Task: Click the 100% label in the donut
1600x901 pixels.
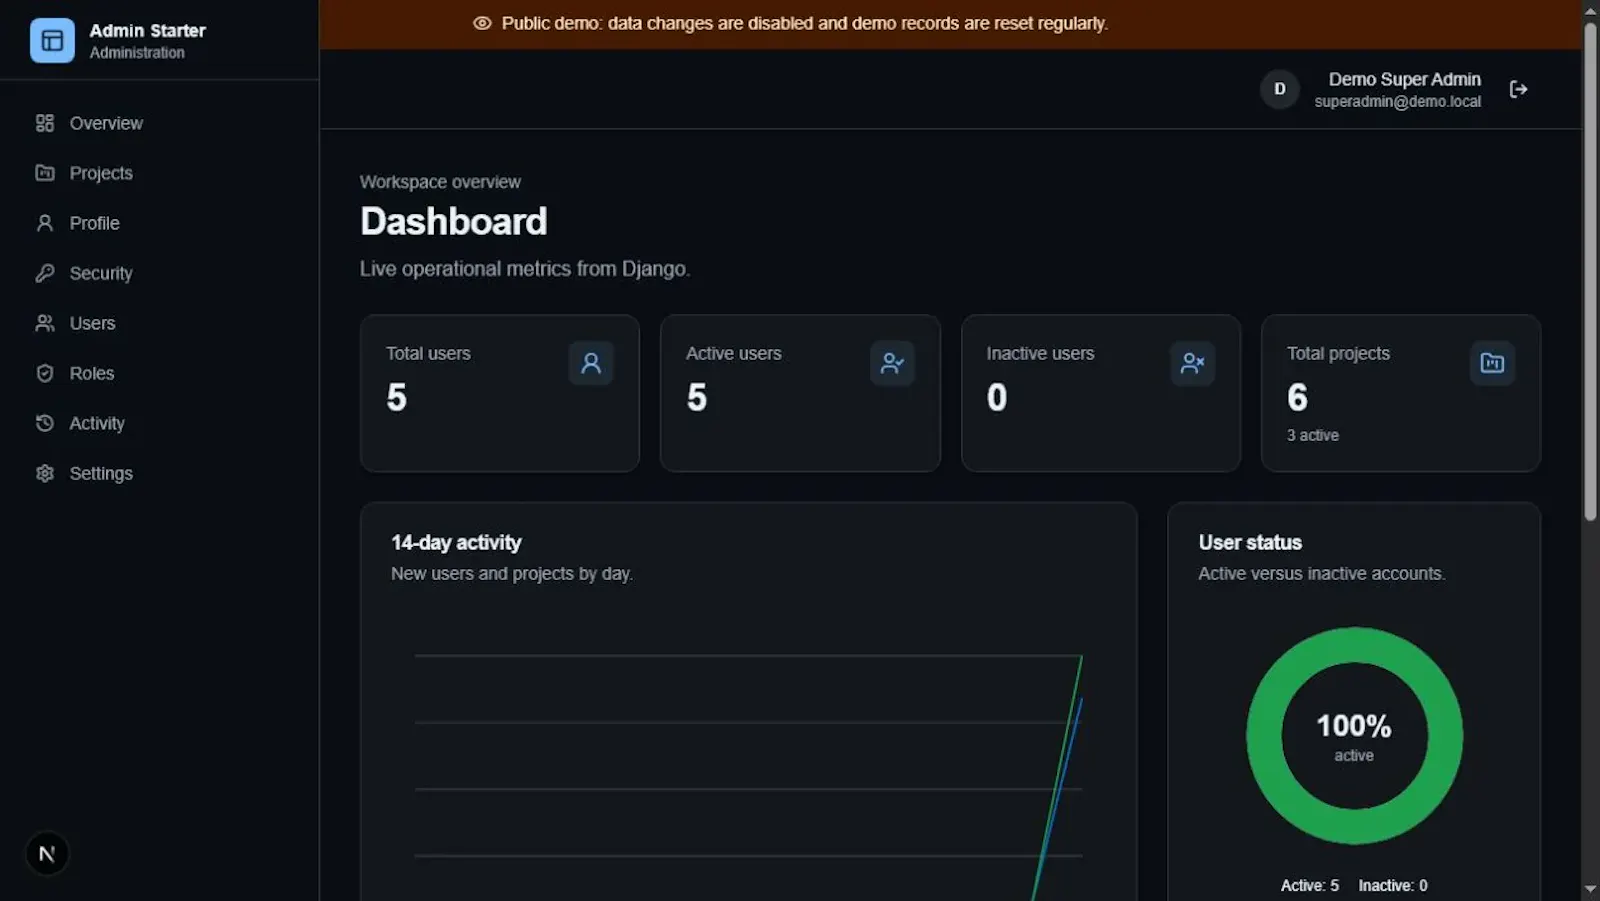Action: (x=1354, y=726)
